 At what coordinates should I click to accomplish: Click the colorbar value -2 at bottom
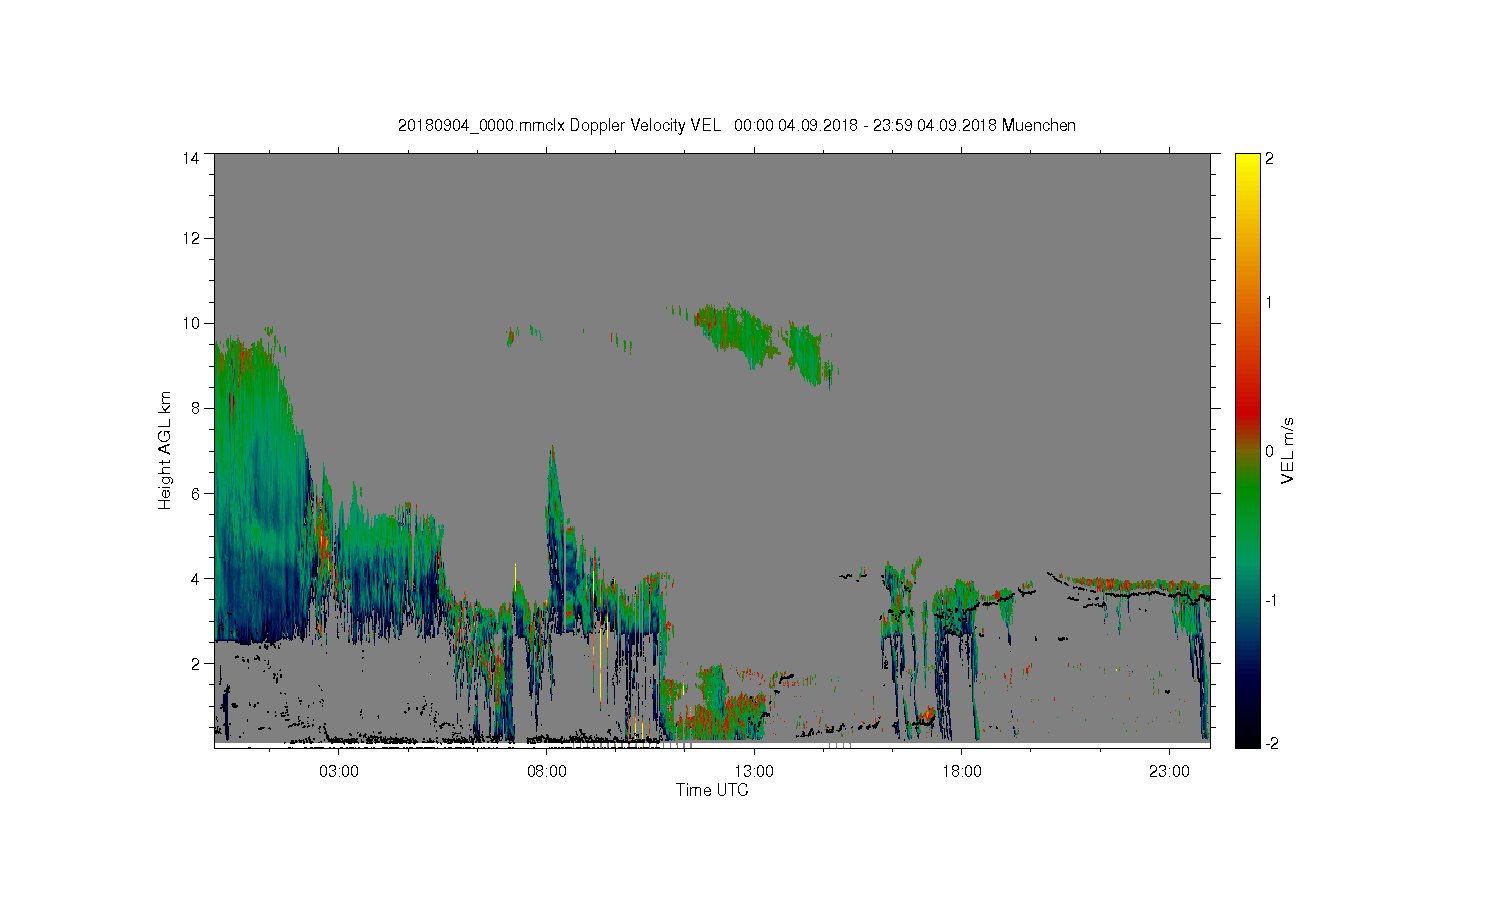coord(1270,743)
